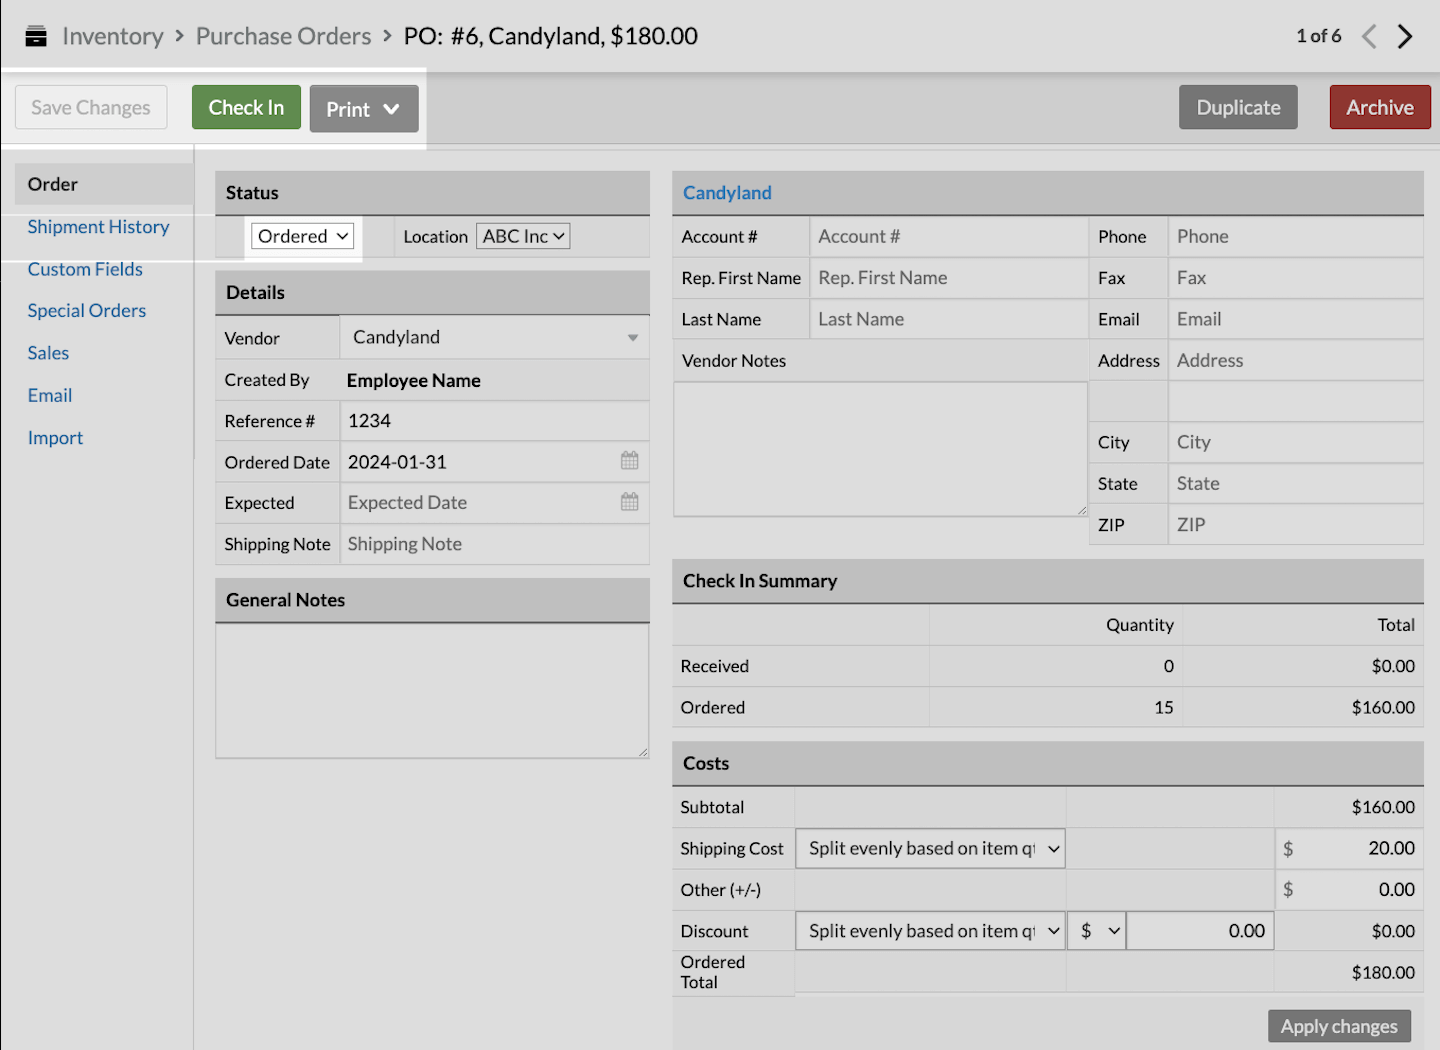Open the Special Orders tab
The image size is (1440, 1050).
pyautogui.click(x=87, y=311)
